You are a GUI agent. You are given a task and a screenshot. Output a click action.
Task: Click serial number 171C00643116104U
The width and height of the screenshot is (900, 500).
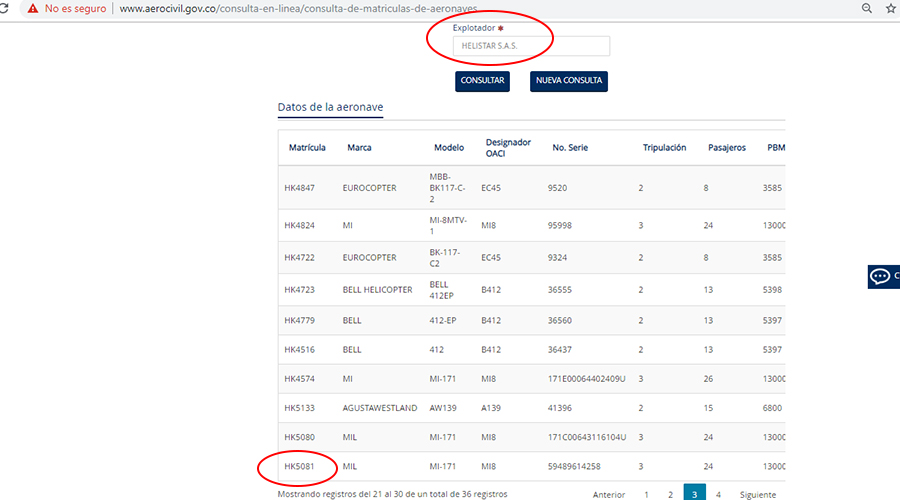[x=587, y=437]
